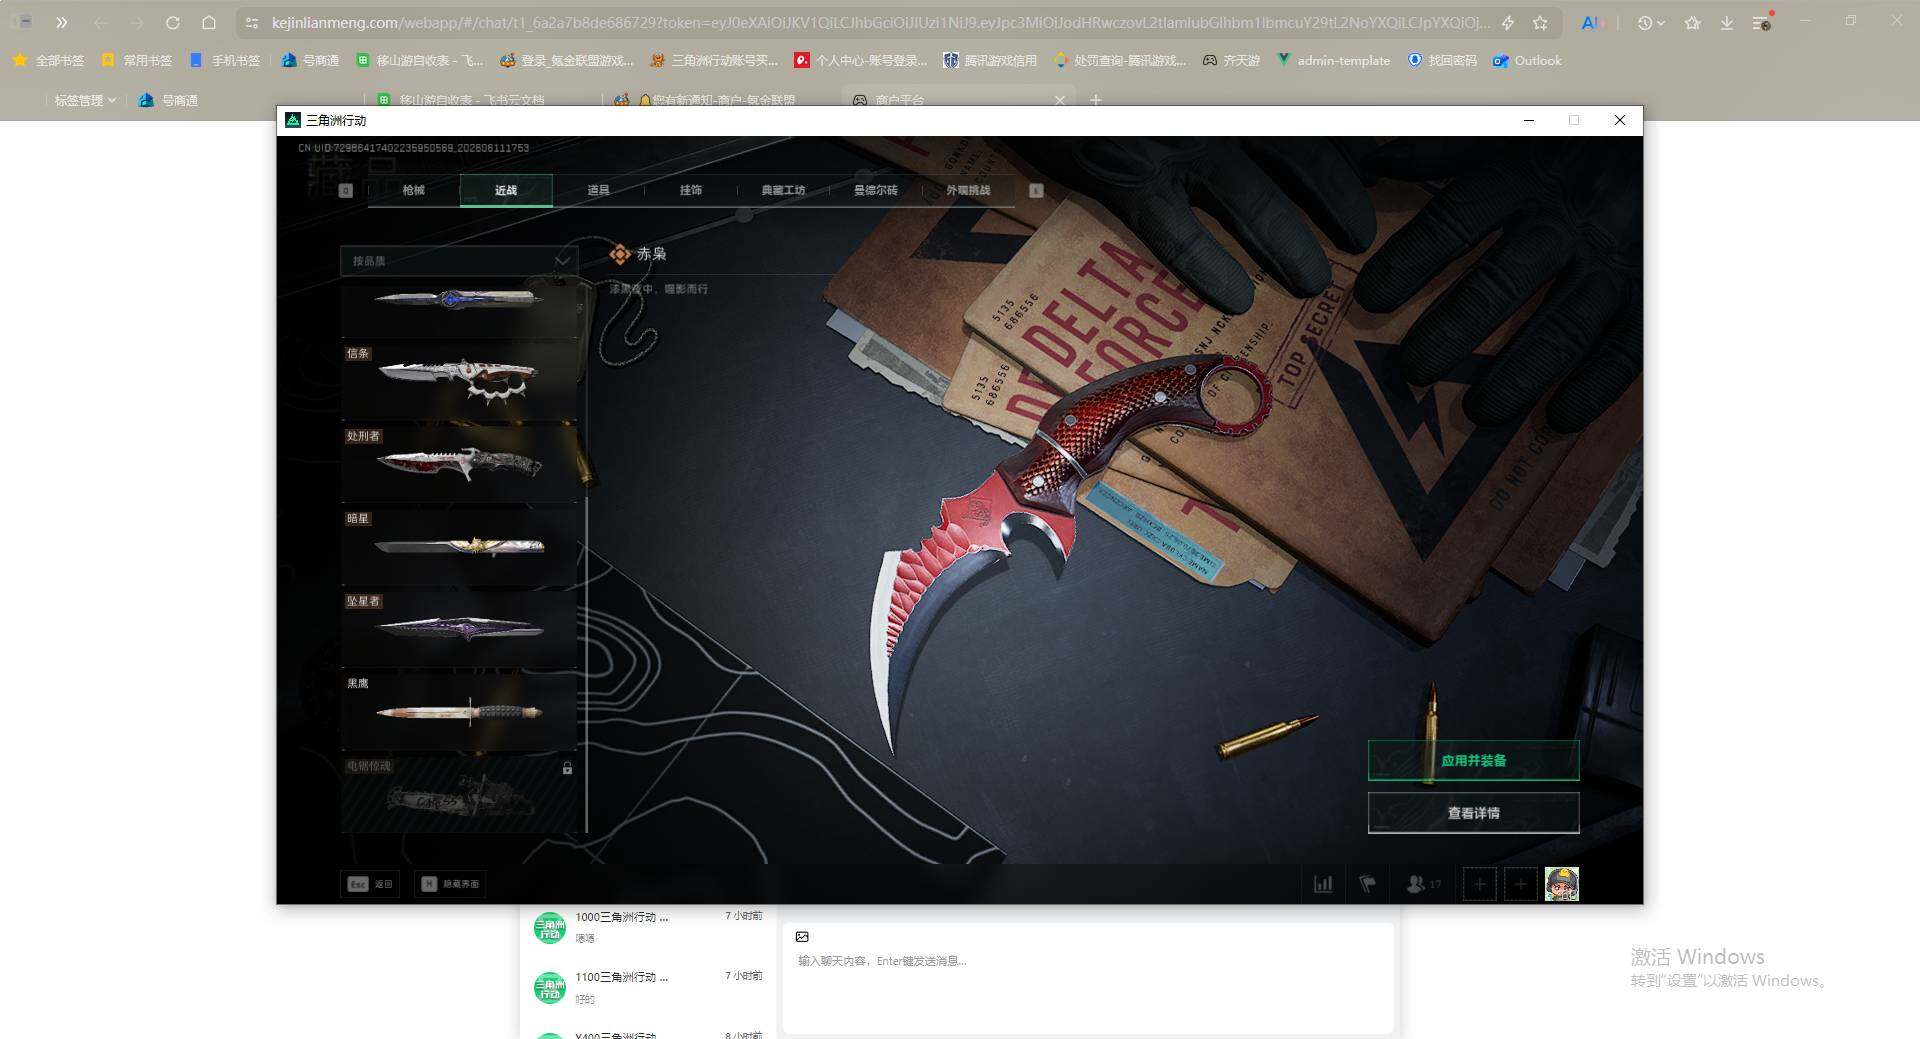Open the friends list icon showing 17

tap(1424, 884)
